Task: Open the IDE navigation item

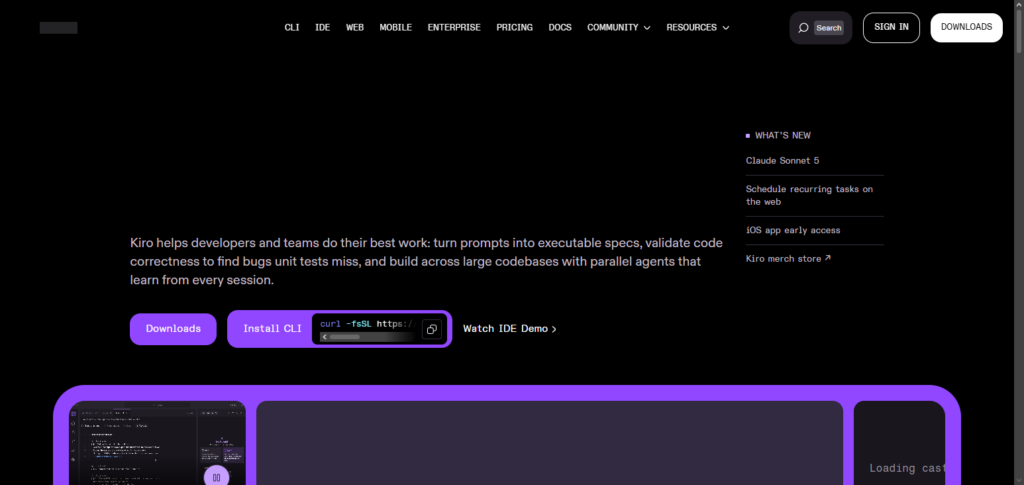Action: 323,27
